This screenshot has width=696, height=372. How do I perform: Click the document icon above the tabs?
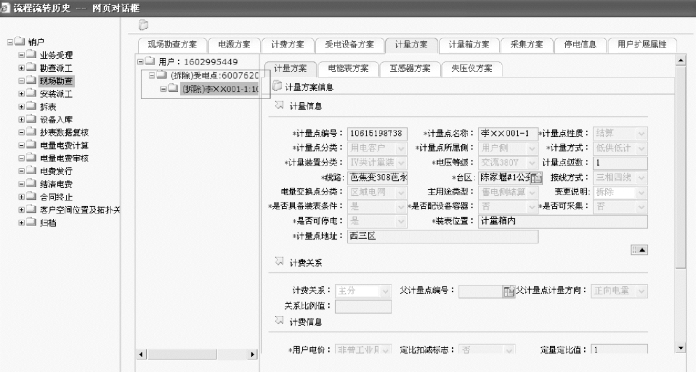pos(143,25)
